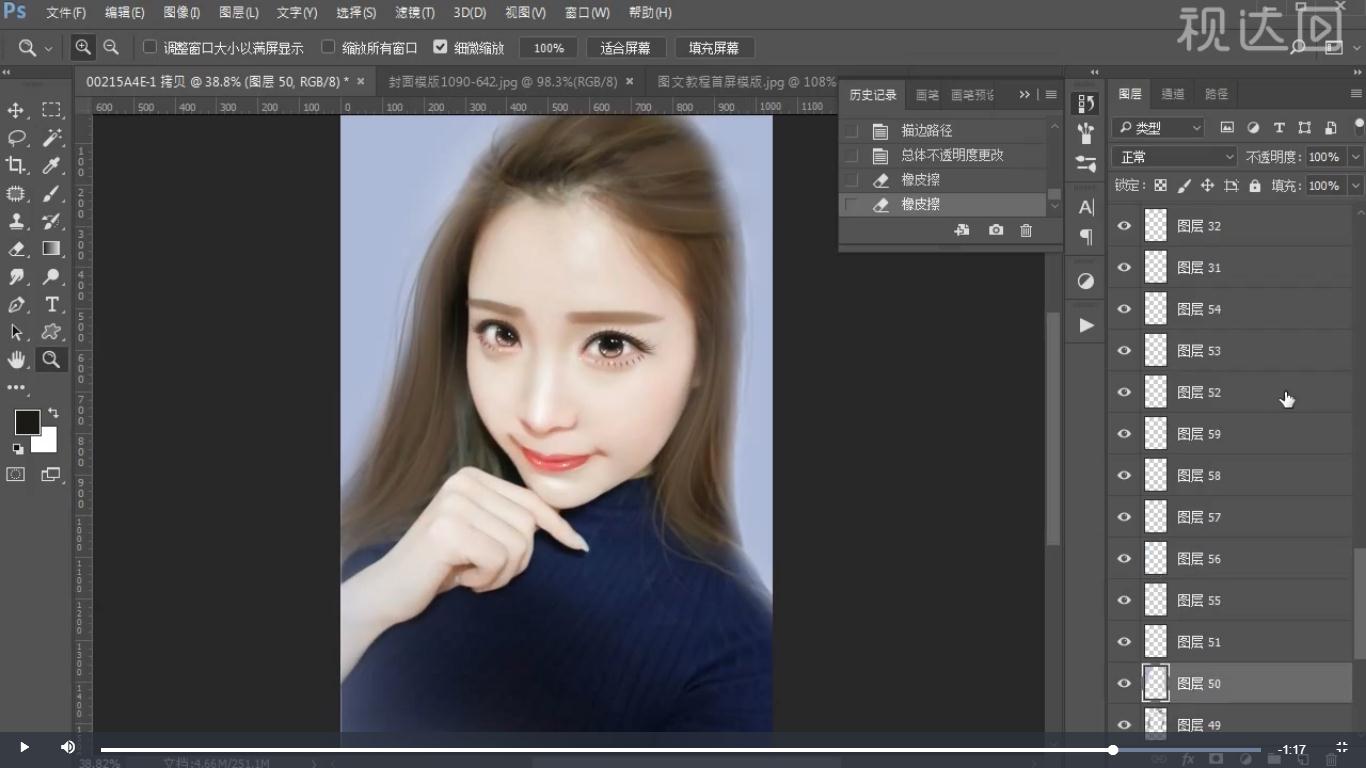Open the Actions panel play icon
1366x768 pixels.
[1086, 325]
